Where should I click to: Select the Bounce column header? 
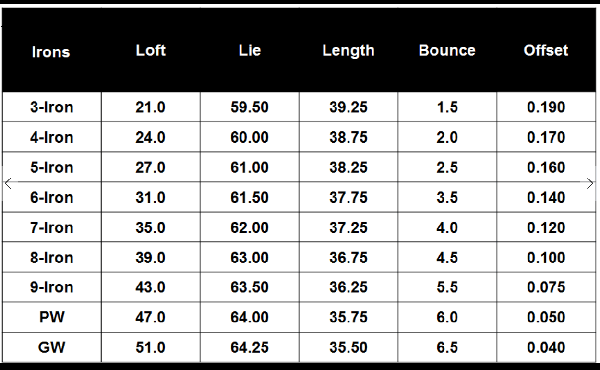coord(447,51)
